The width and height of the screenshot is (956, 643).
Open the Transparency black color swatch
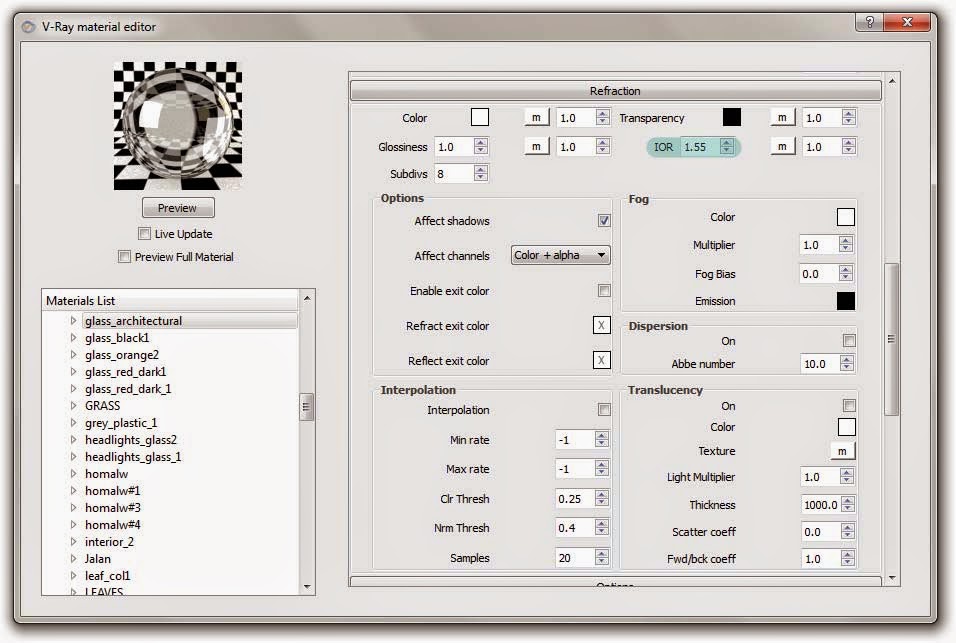(732, 117)
